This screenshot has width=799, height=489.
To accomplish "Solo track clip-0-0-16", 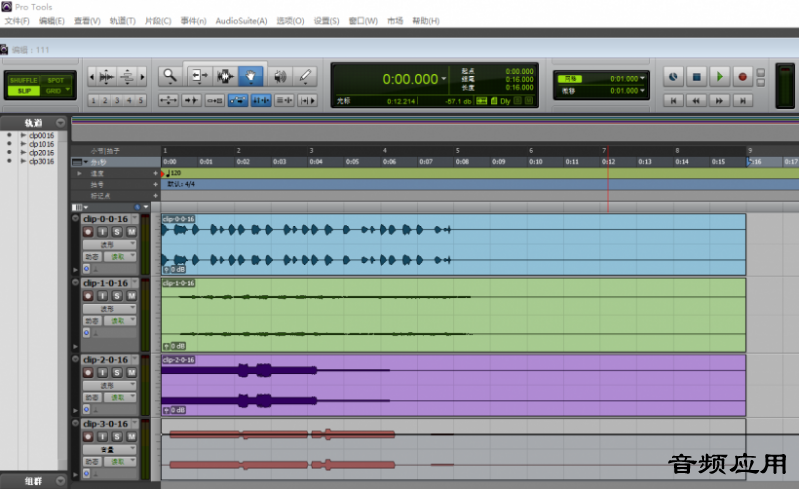I will [117, 232].
